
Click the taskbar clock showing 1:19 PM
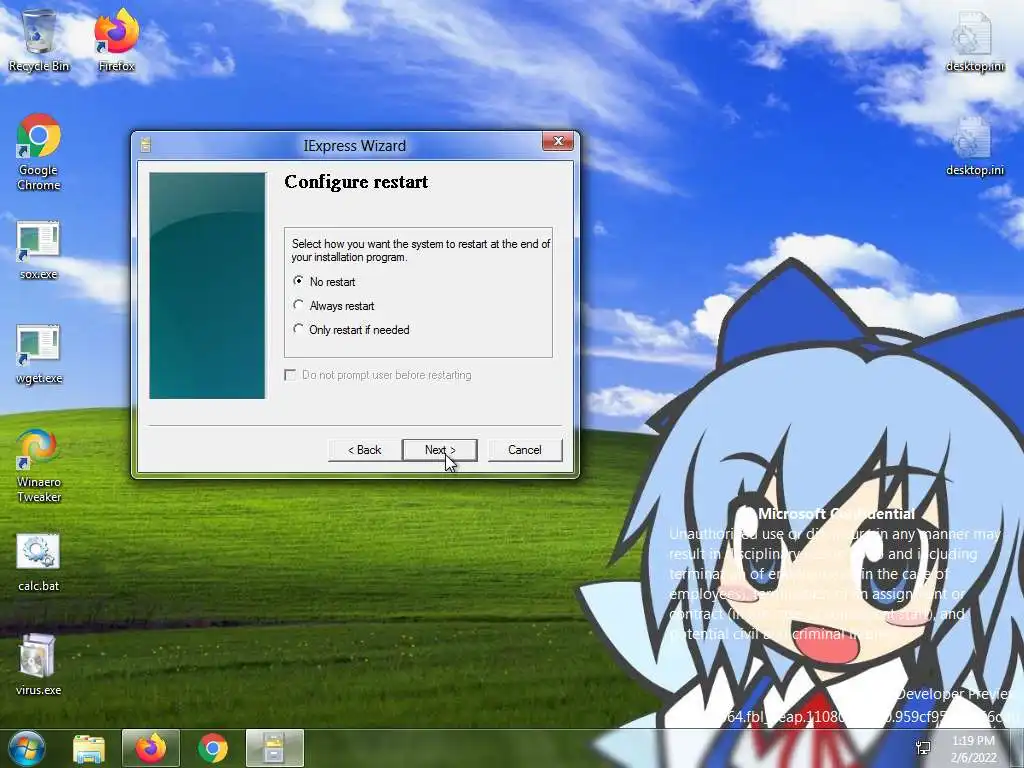pyautogui.click(x=973, y=749)
